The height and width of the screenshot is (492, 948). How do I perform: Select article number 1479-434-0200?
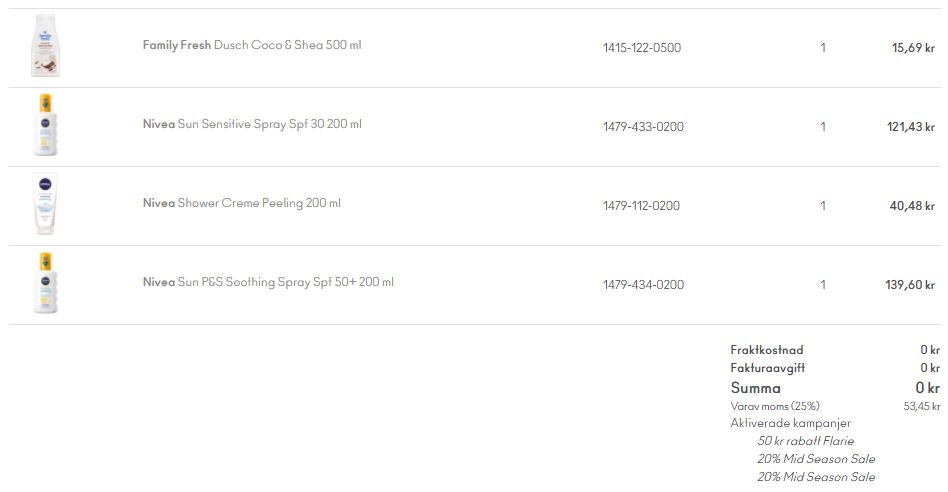tap(643, 285)
